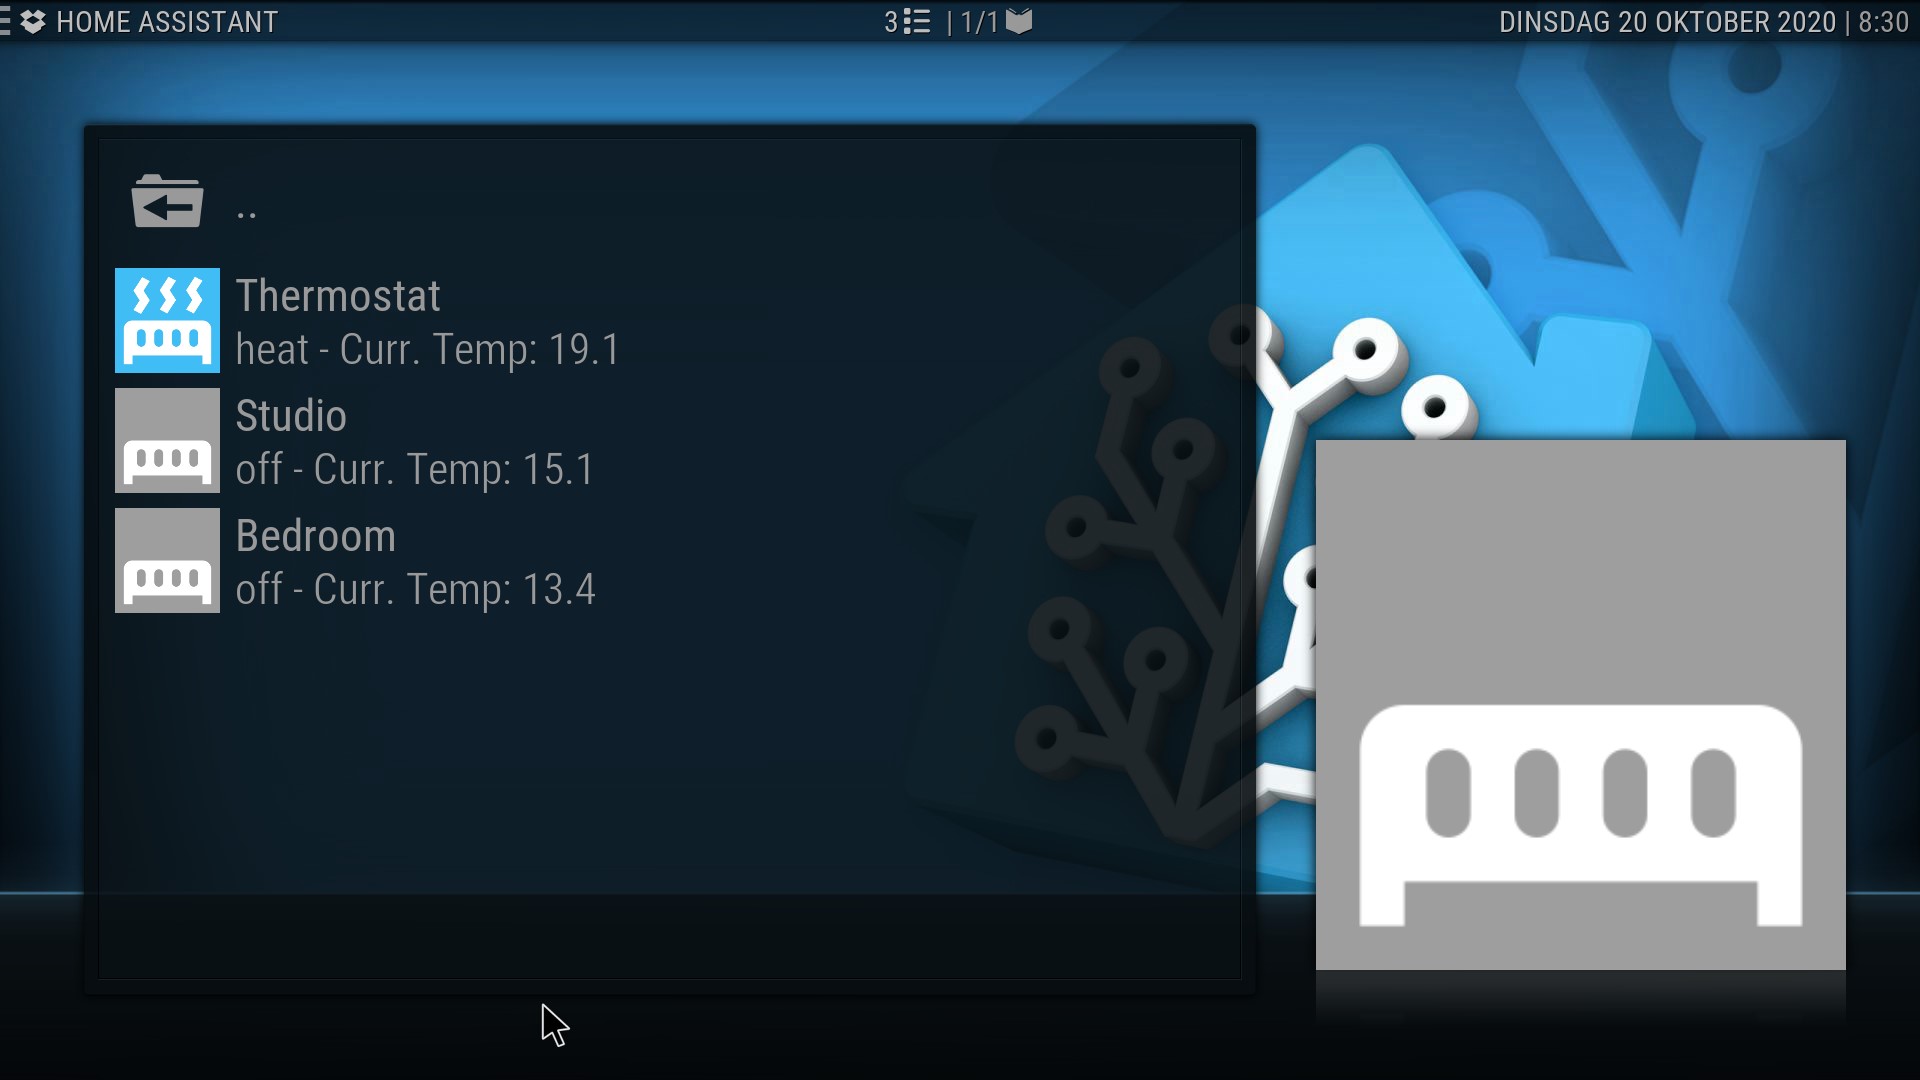
Task: Select the Studio entry title
Action: coord(291,416)
